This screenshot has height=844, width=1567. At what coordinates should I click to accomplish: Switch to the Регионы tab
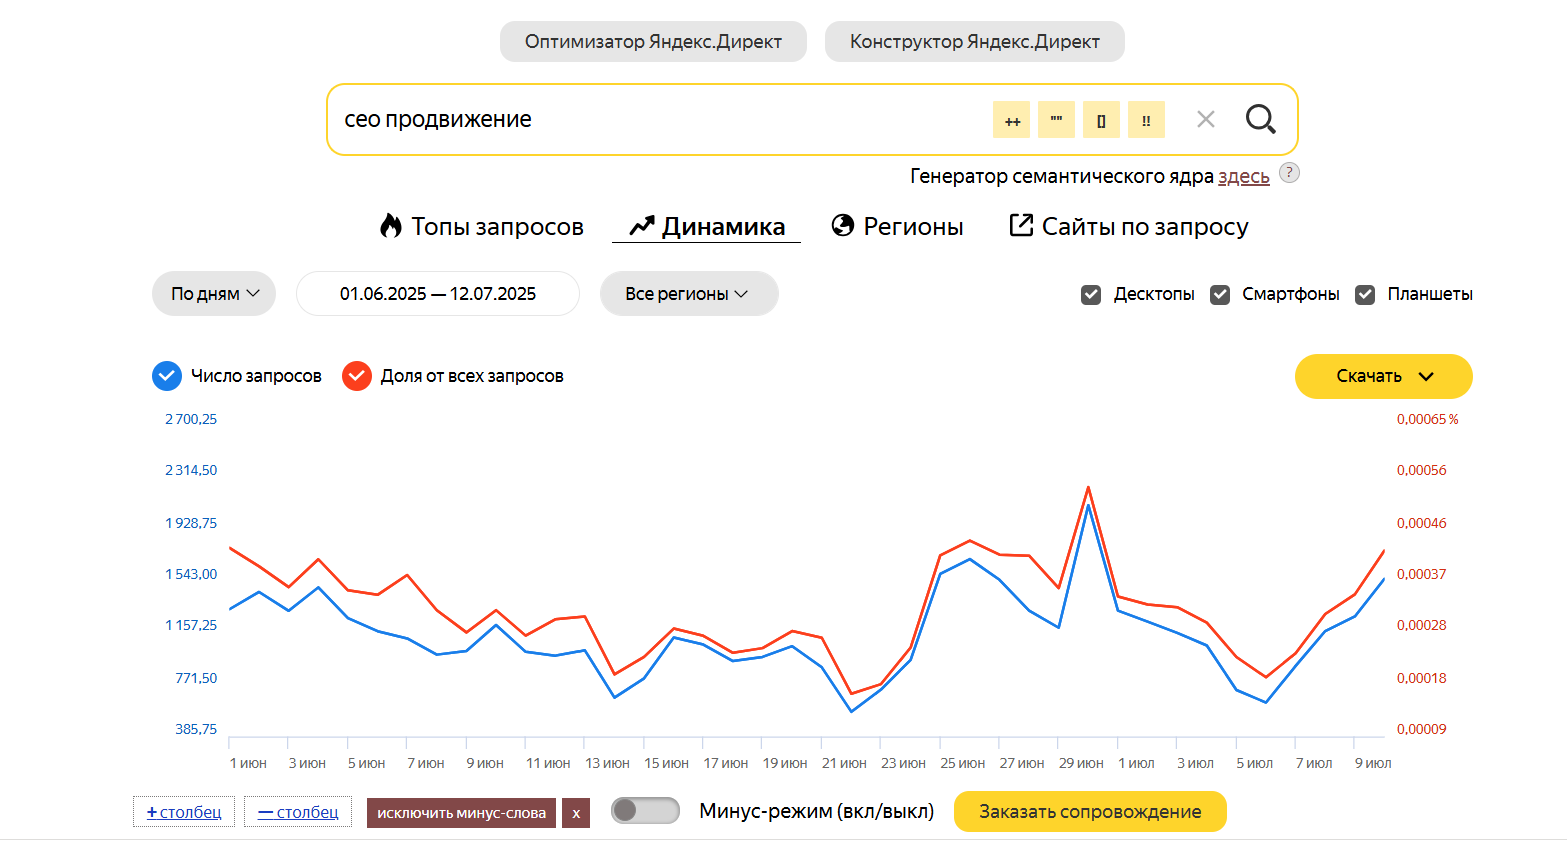[x=897, y=226]
